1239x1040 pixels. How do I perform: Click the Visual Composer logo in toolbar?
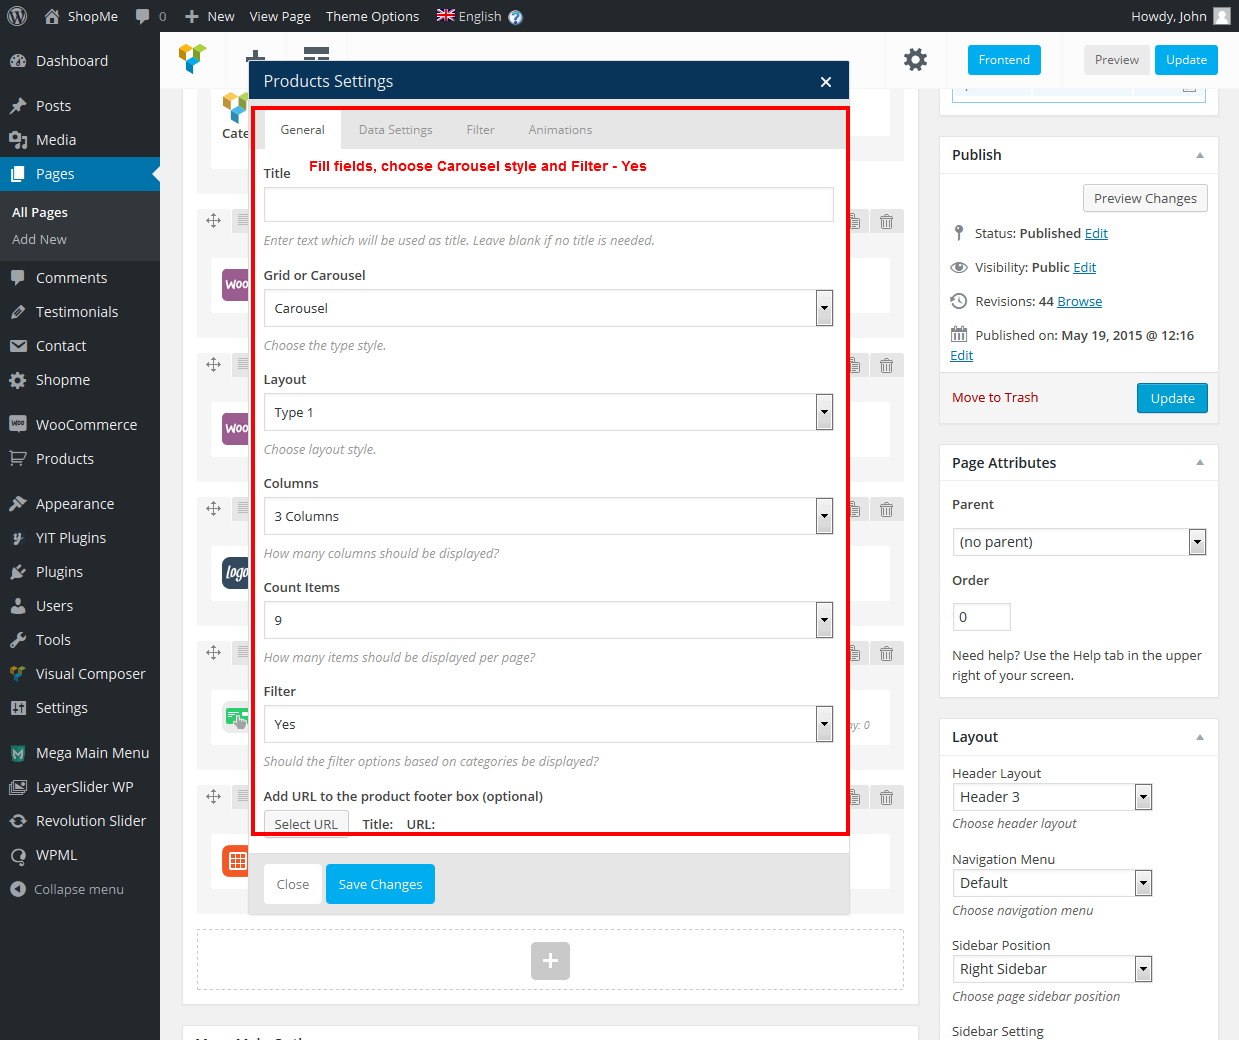point(193,59)
